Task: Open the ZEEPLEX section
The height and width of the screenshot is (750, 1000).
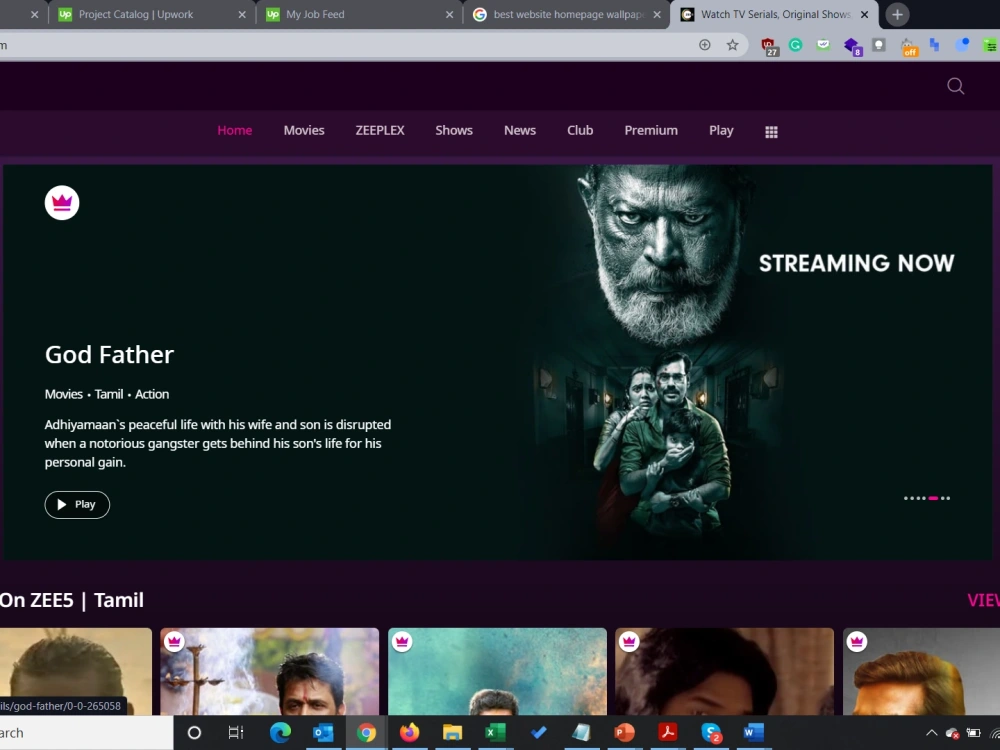Action: tap(379, 131)
